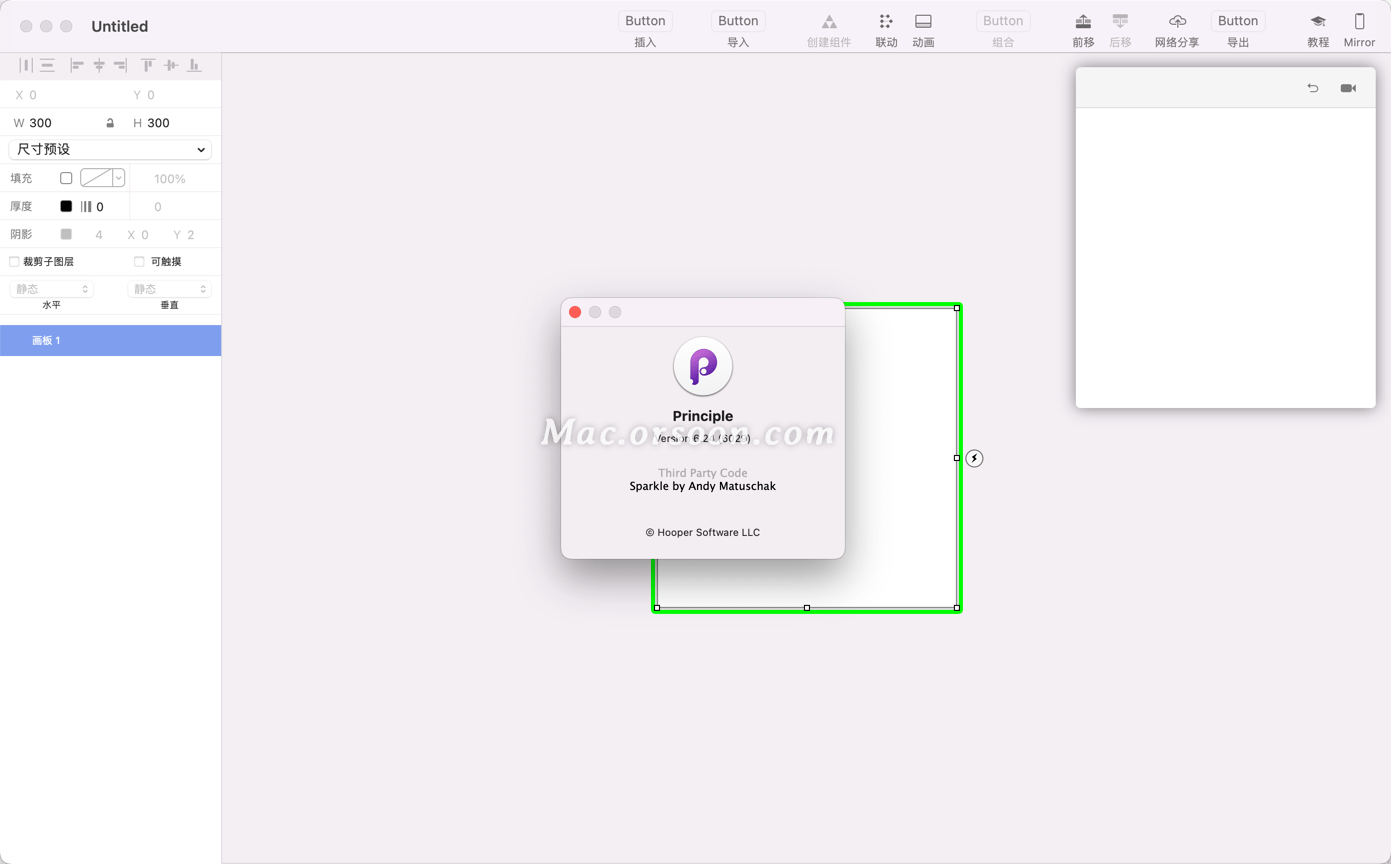Click the 前移 bring forward icon
1391x864 pixels.
click(1083, 21)
